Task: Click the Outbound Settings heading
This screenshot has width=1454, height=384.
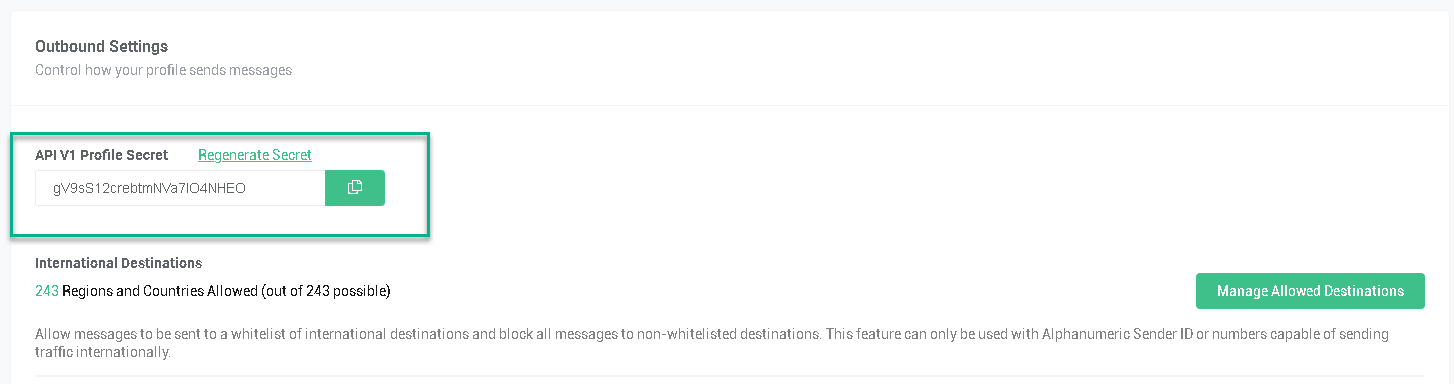Action: [x=101, y=46]
